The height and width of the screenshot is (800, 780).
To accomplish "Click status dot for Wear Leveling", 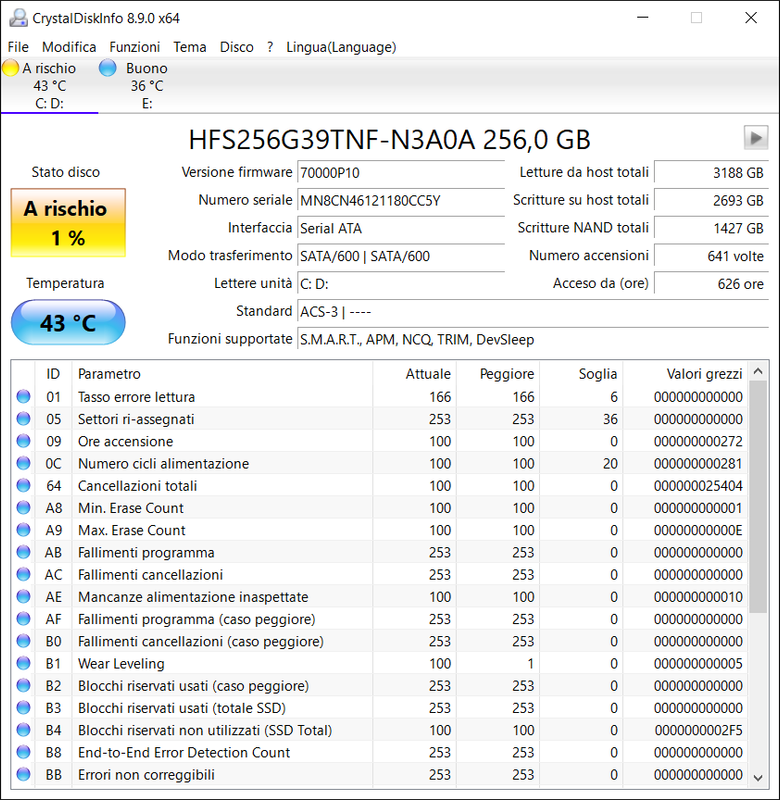I will 23,663.
